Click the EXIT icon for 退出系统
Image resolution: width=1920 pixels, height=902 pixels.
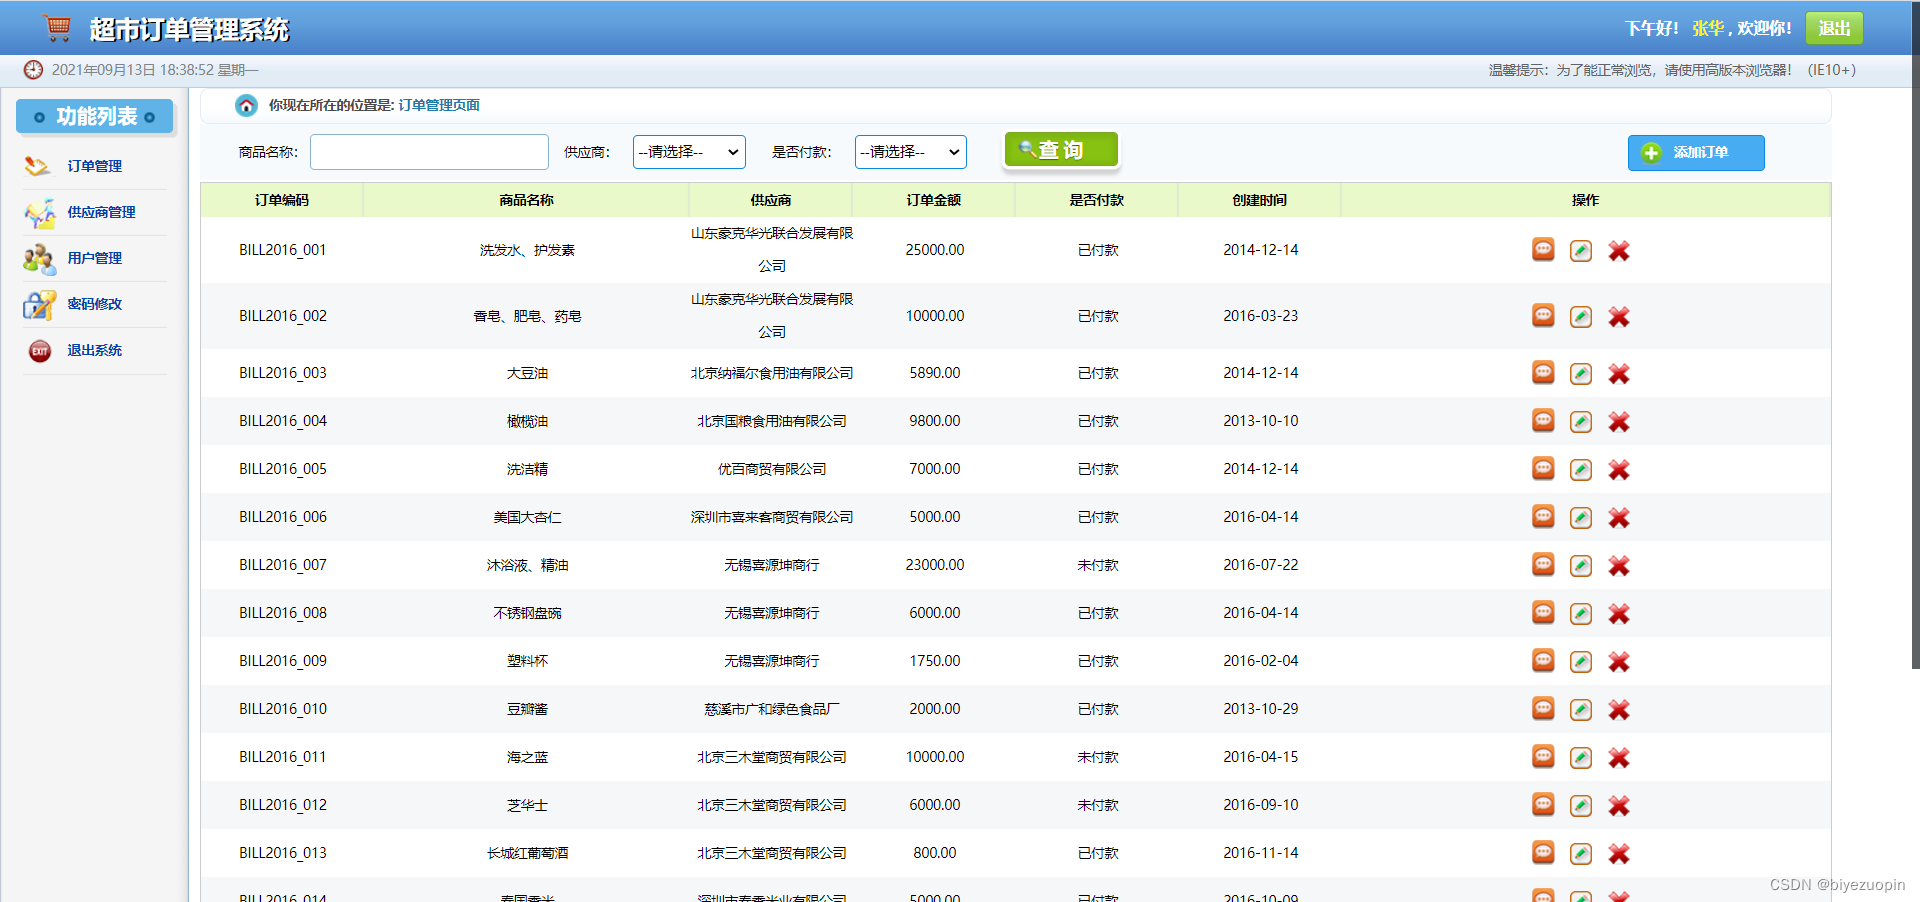tap(38, 350)
